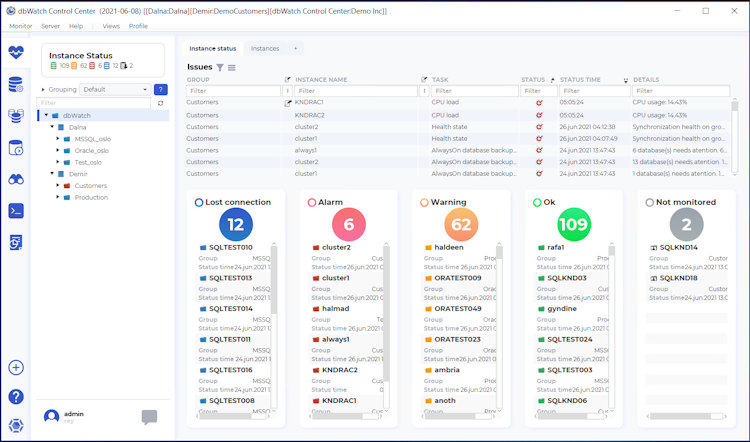Image resolution: width=750 pixels, height=442 pixels.
Task: Open the report refresh sidebar icon
Action: [16, 243]
